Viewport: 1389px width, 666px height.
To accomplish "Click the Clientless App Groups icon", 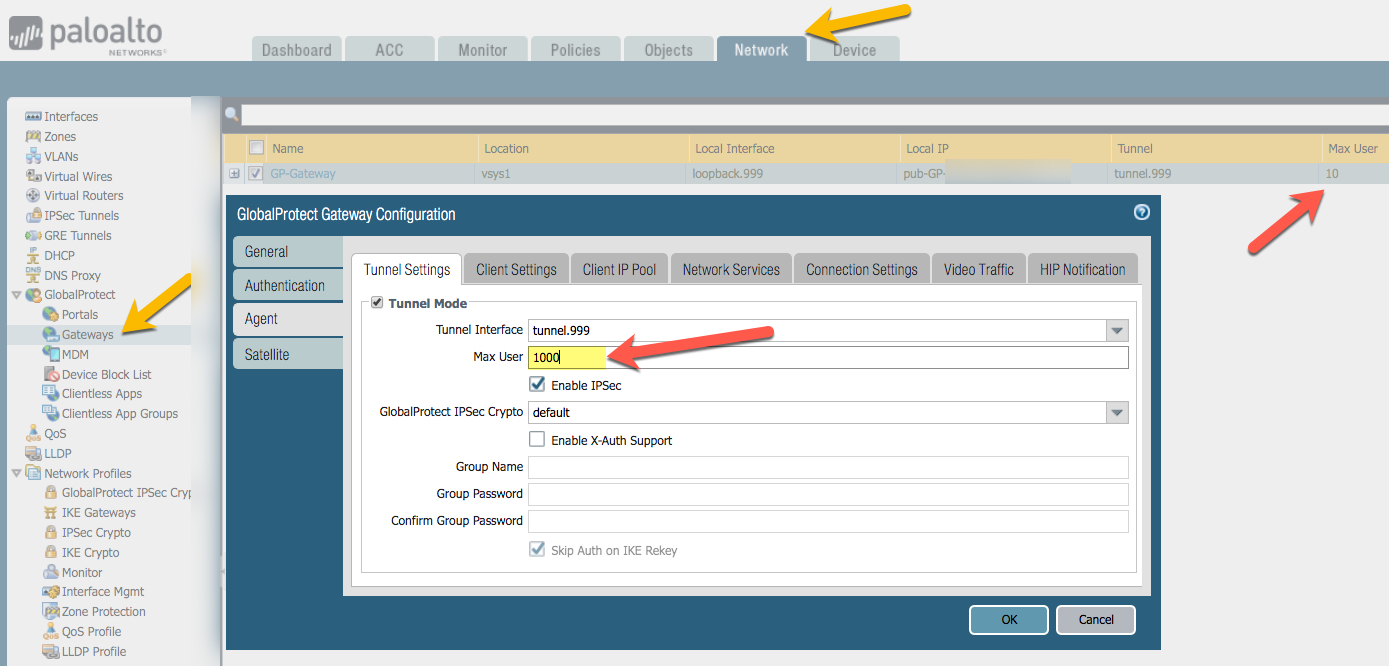I will (x=51, y=413).
